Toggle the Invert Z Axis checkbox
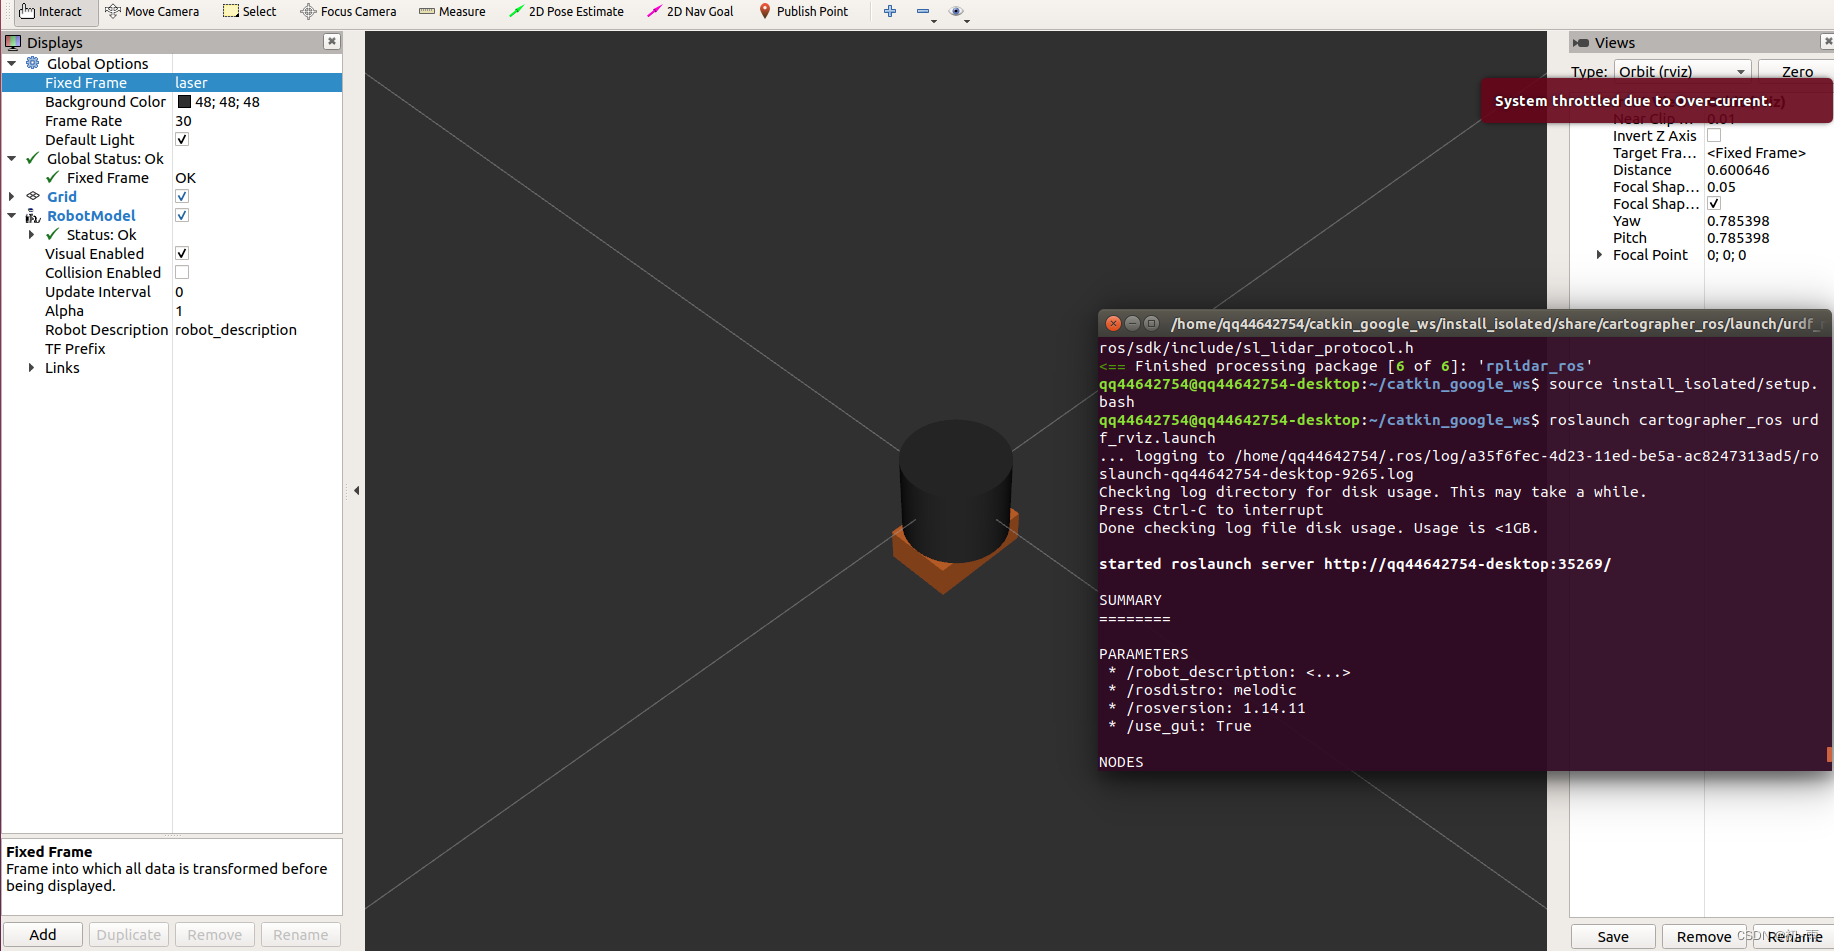 pyautogui.click(x=1714, y=135)
